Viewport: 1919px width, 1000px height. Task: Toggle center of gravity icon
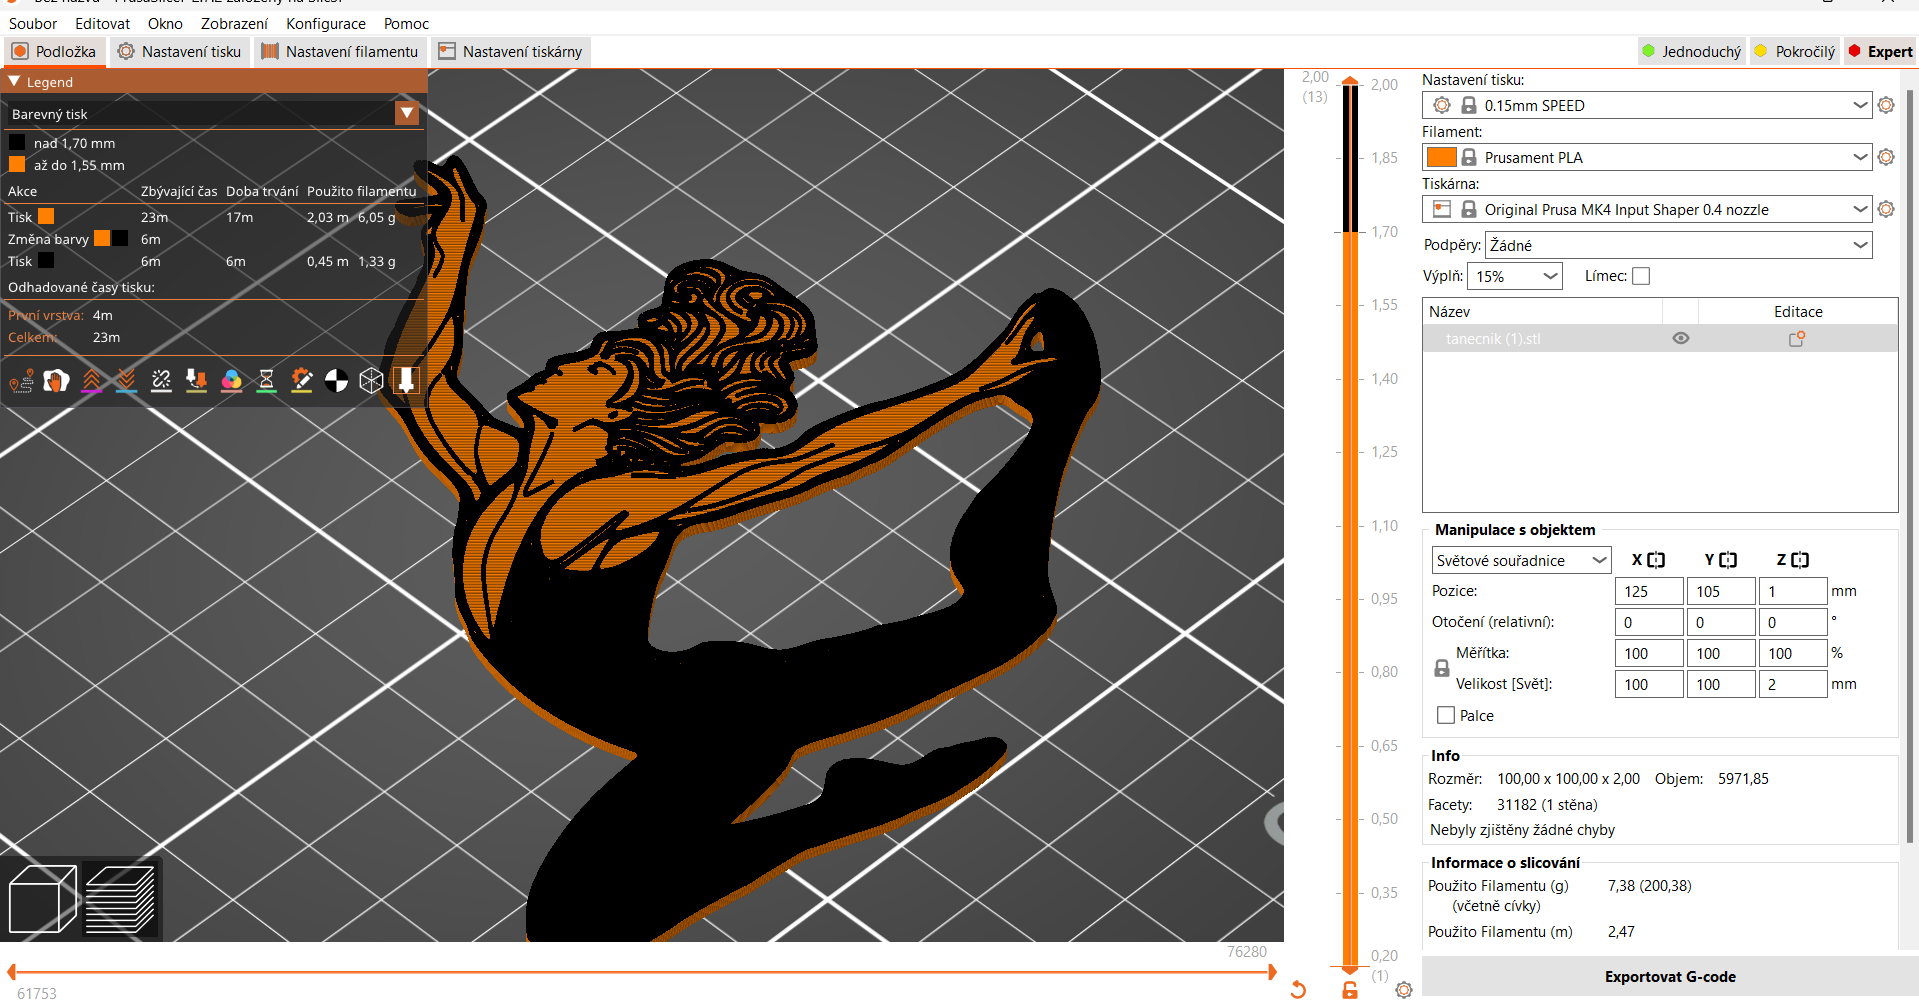coord(337,381)
